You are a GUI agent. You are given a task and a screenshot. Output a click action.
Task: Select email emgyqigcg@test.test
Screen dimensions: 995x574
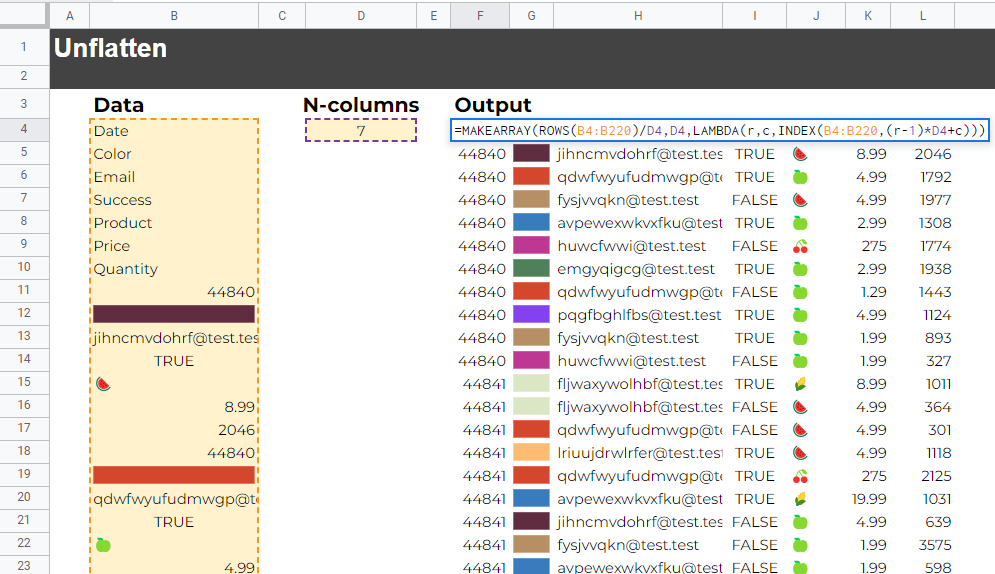(x=636, y=269)
